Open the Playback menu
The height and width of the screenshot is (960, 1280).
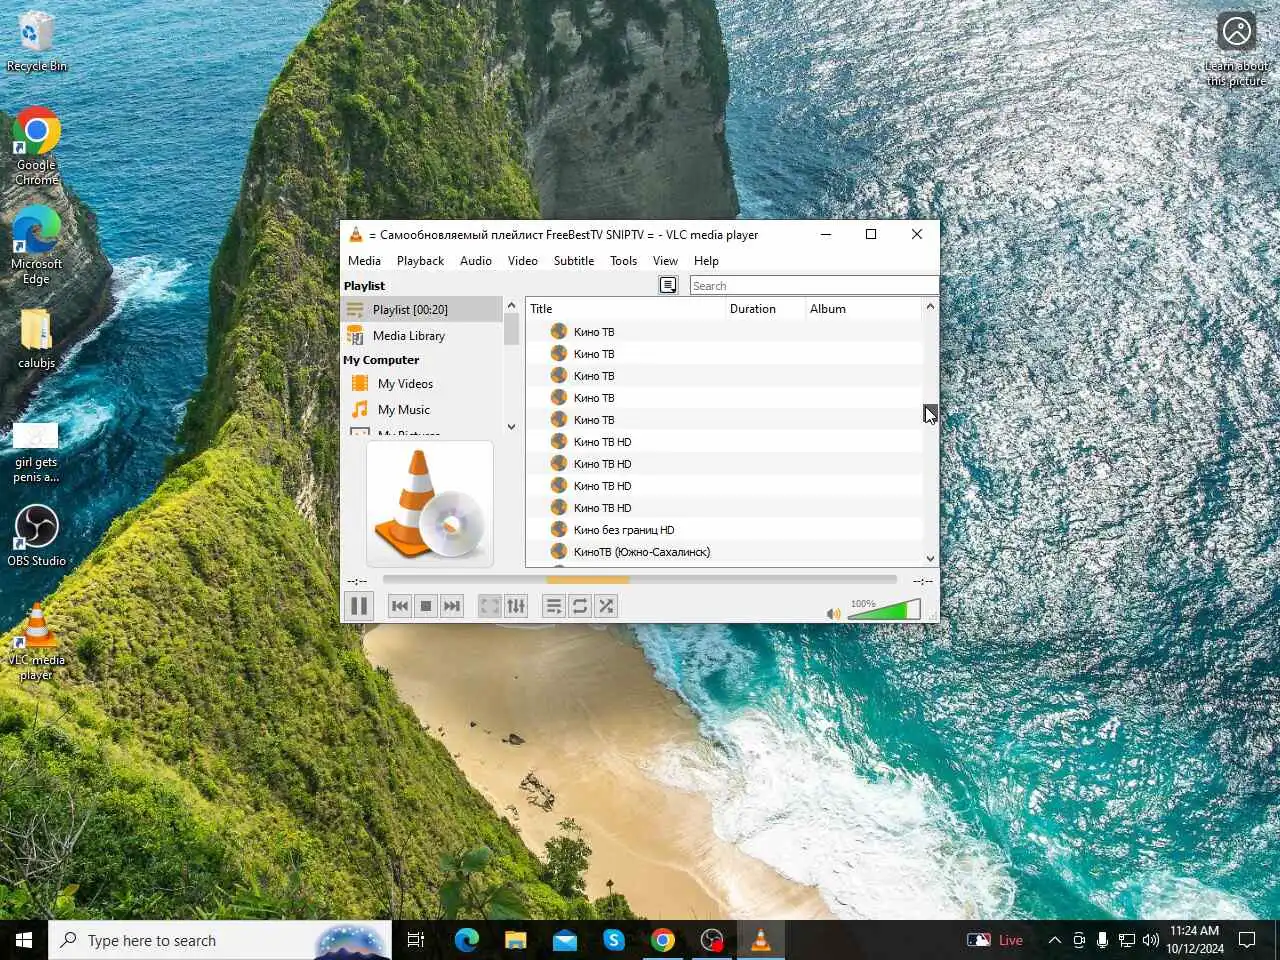pyautogui.click(x=420, y=261)
